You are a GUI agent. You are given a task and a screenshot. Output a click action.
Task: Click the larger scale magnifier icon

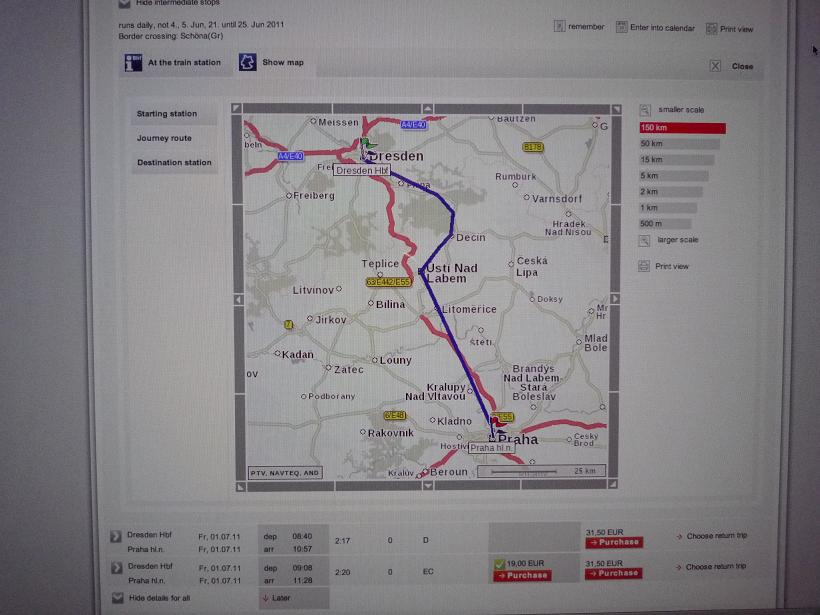[x=644, y=240]
